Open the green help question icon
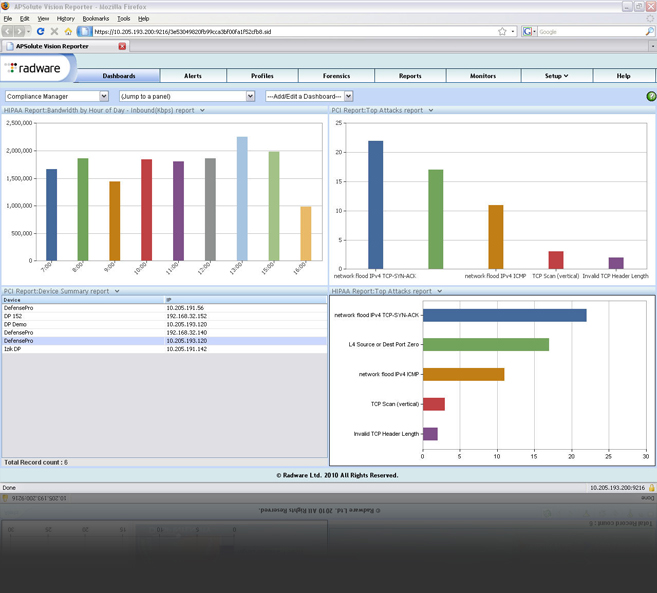 (651, 96)
